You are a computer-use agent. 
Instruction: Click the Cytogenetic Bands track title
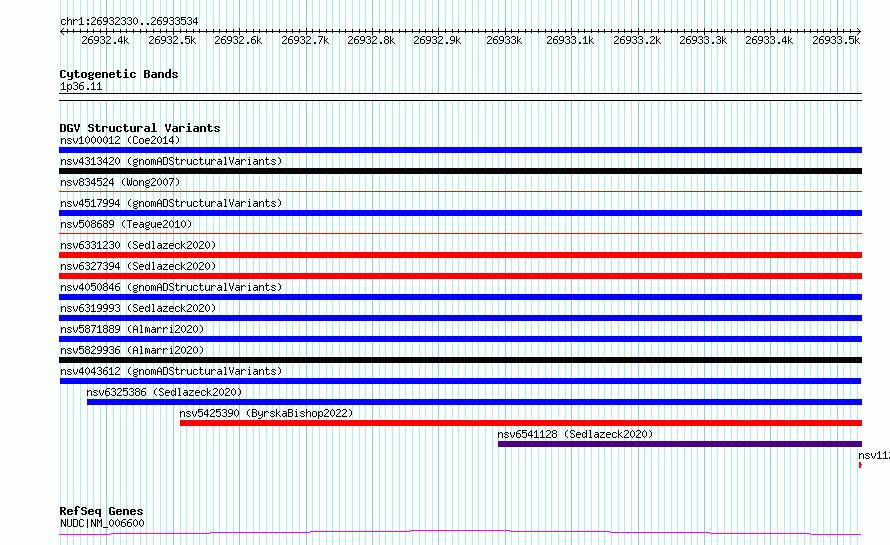[x=119, y=74]
